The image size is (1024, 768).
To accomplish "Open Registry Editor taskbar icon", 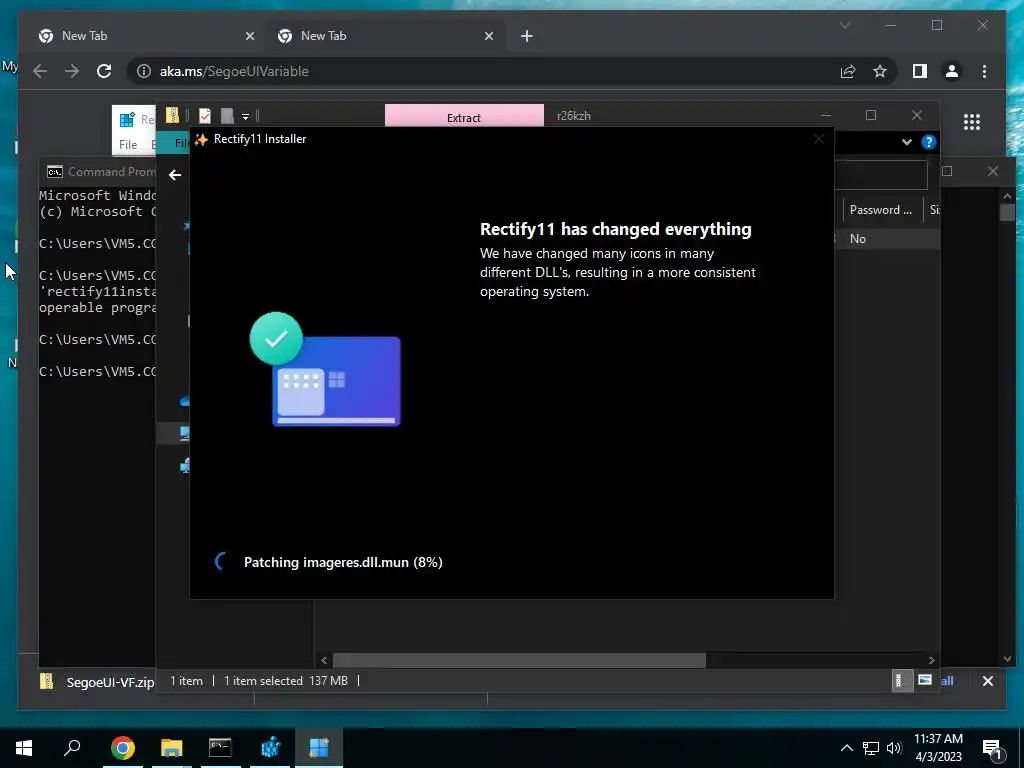I will pos(270,748).
